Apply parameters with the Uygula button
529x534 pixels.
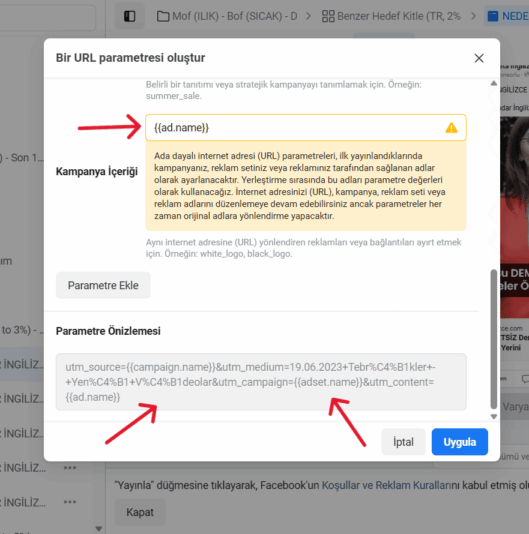460,442
